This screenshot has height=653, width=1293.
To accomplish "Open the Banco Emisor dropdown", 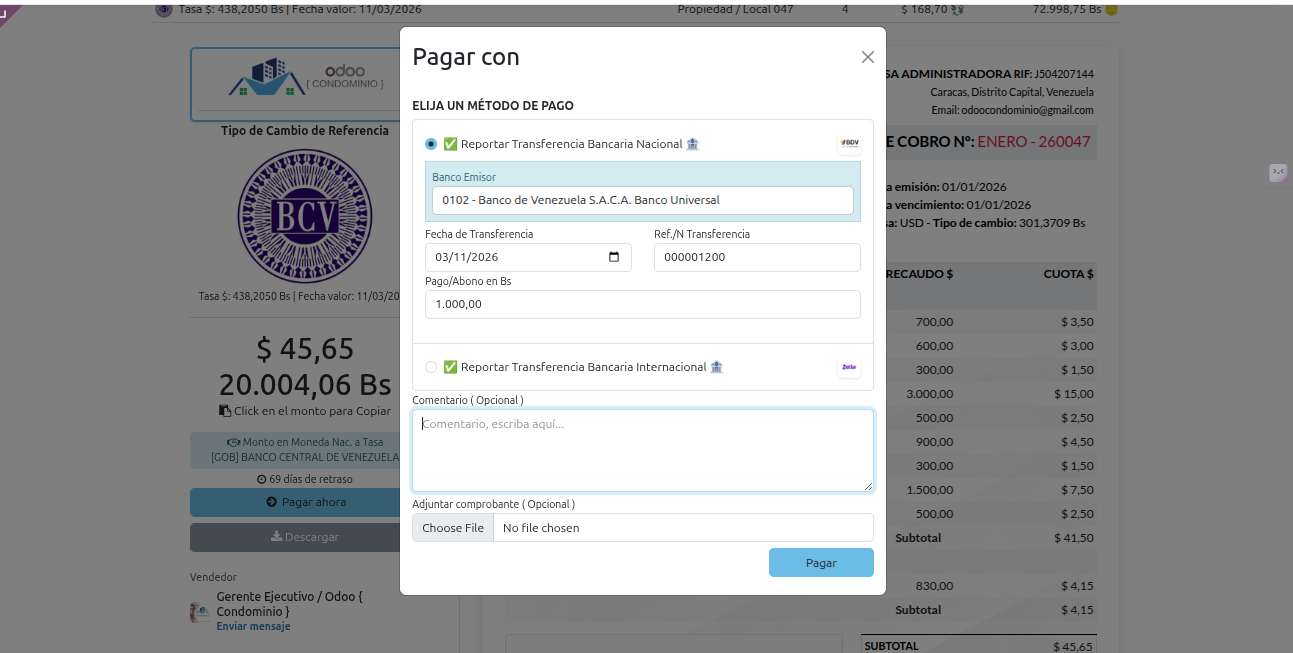I will click(x=642, y=200).
